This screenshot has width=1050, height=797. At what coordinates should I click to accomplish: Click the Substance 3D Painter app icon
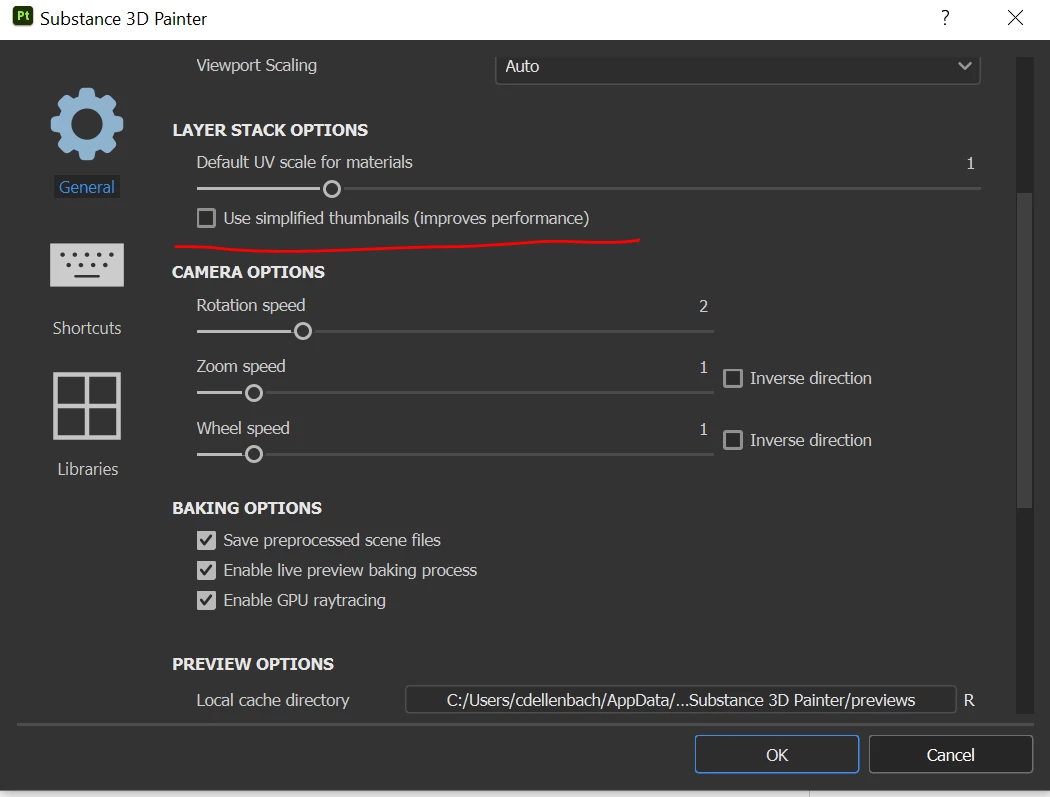(x=23, y=16)
